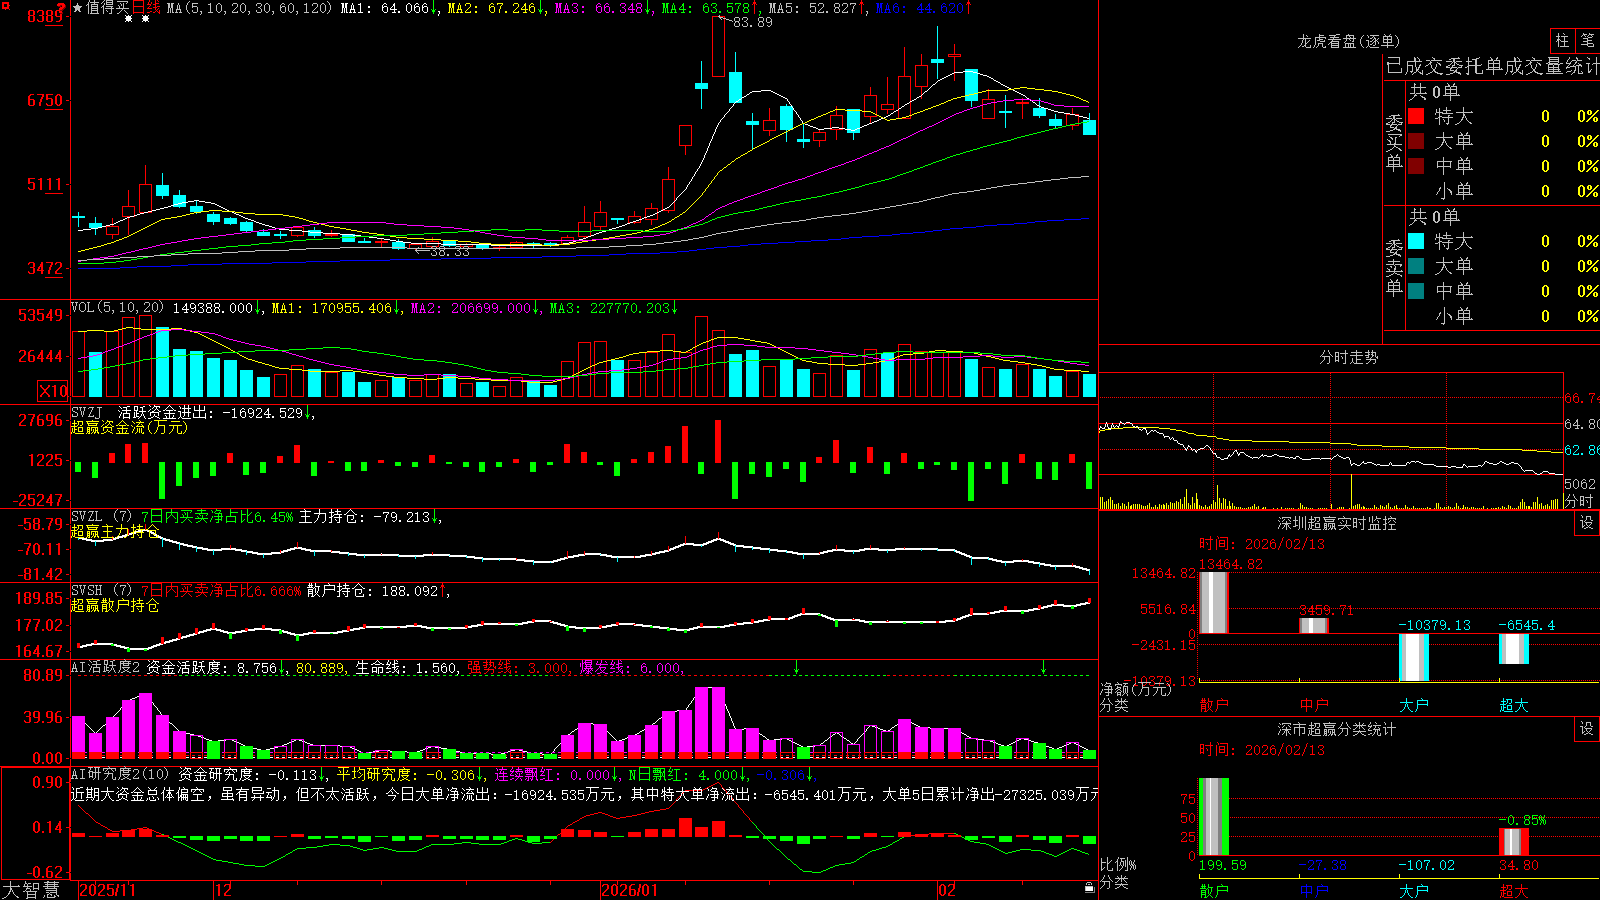The height and width of the screenshot is (900, 1600).
Task: Click the 超赢主力持仓 label
Action: [x=115, y=532]
